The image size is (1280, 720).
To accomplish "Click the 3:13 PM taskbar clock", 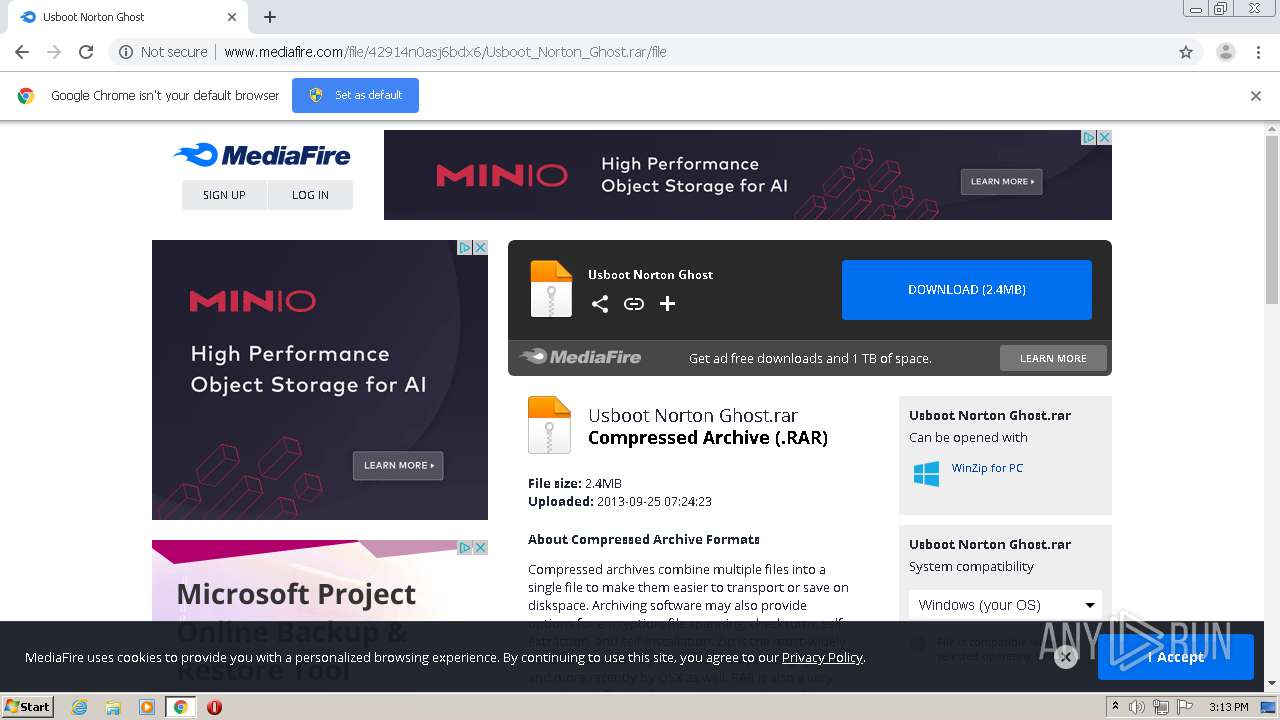I will (x=1228, y=707).
